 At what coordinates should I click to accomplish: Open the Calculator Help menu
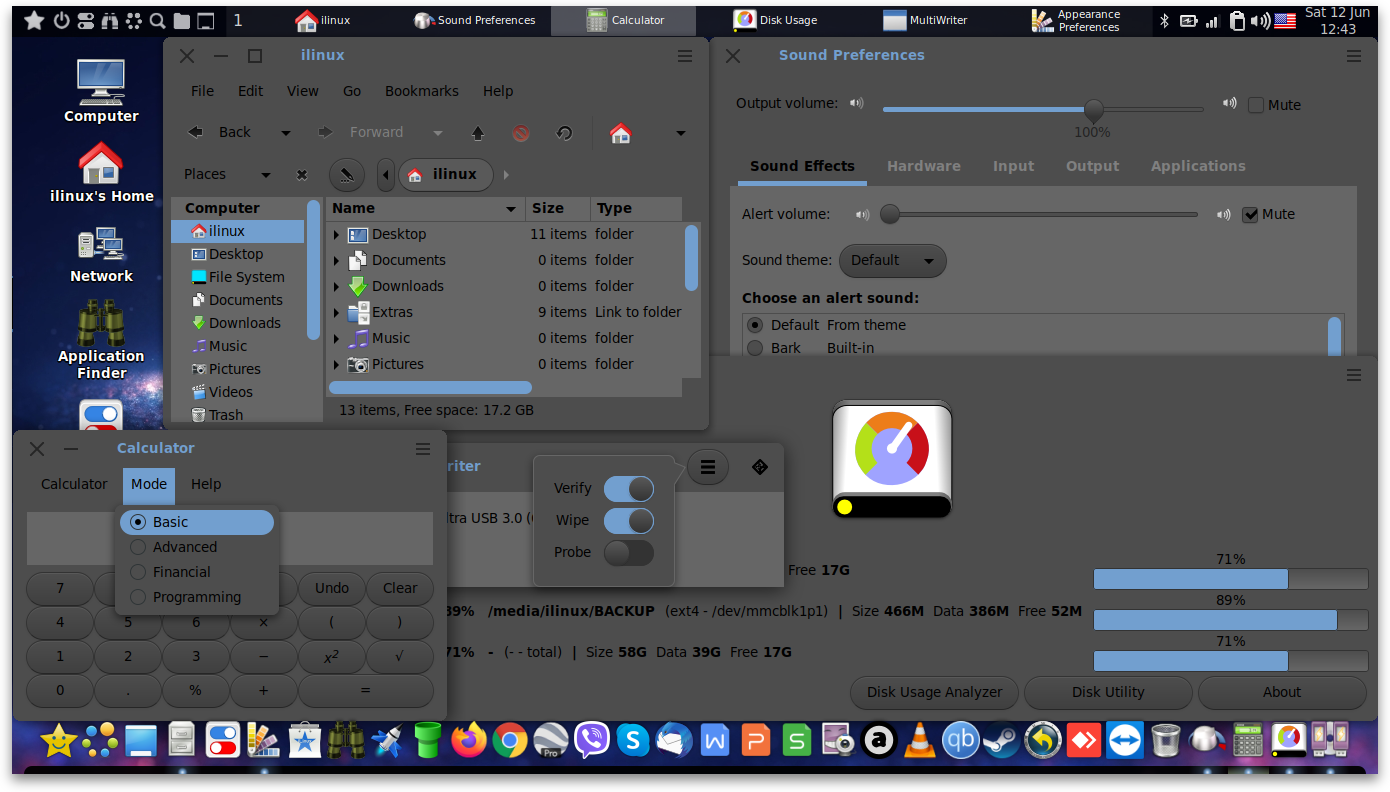(x=206, y=484)
